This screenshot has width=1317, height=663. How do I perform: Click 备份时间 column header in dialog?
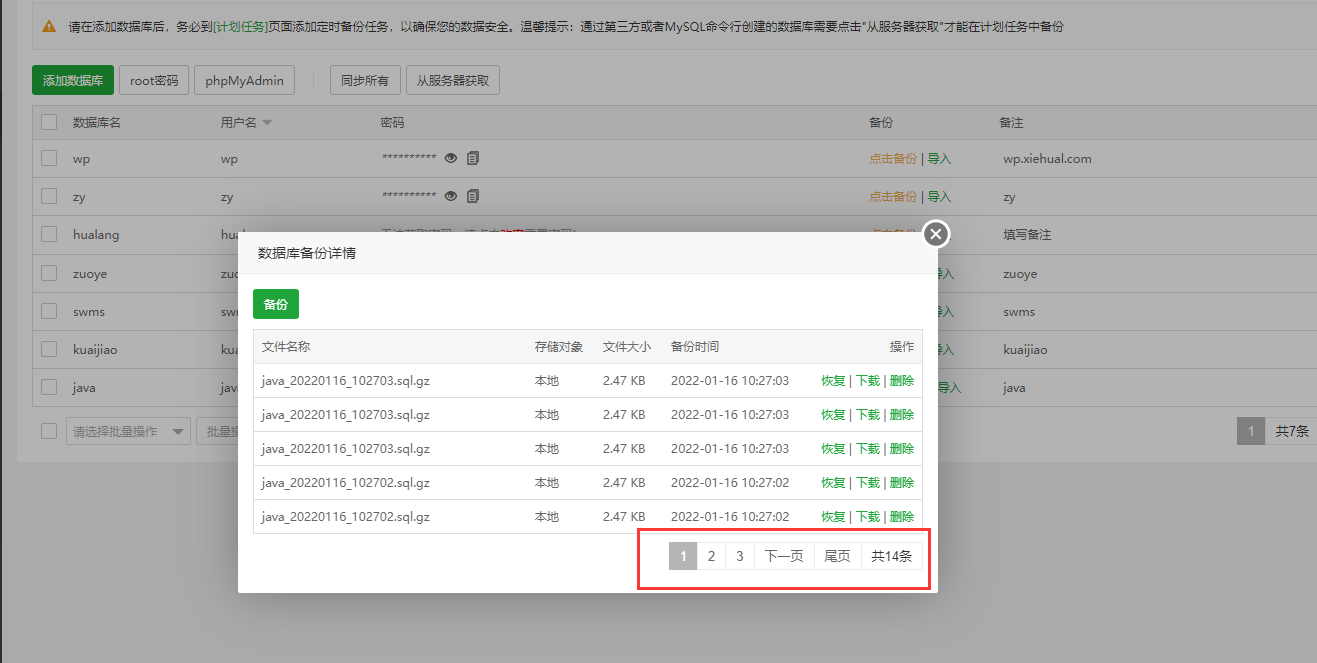point(695,347)
